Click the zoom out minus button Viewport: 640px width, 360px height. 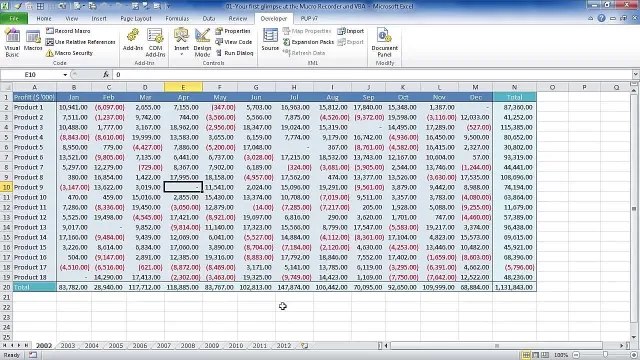pyautogui.click(x=576, y=355)
